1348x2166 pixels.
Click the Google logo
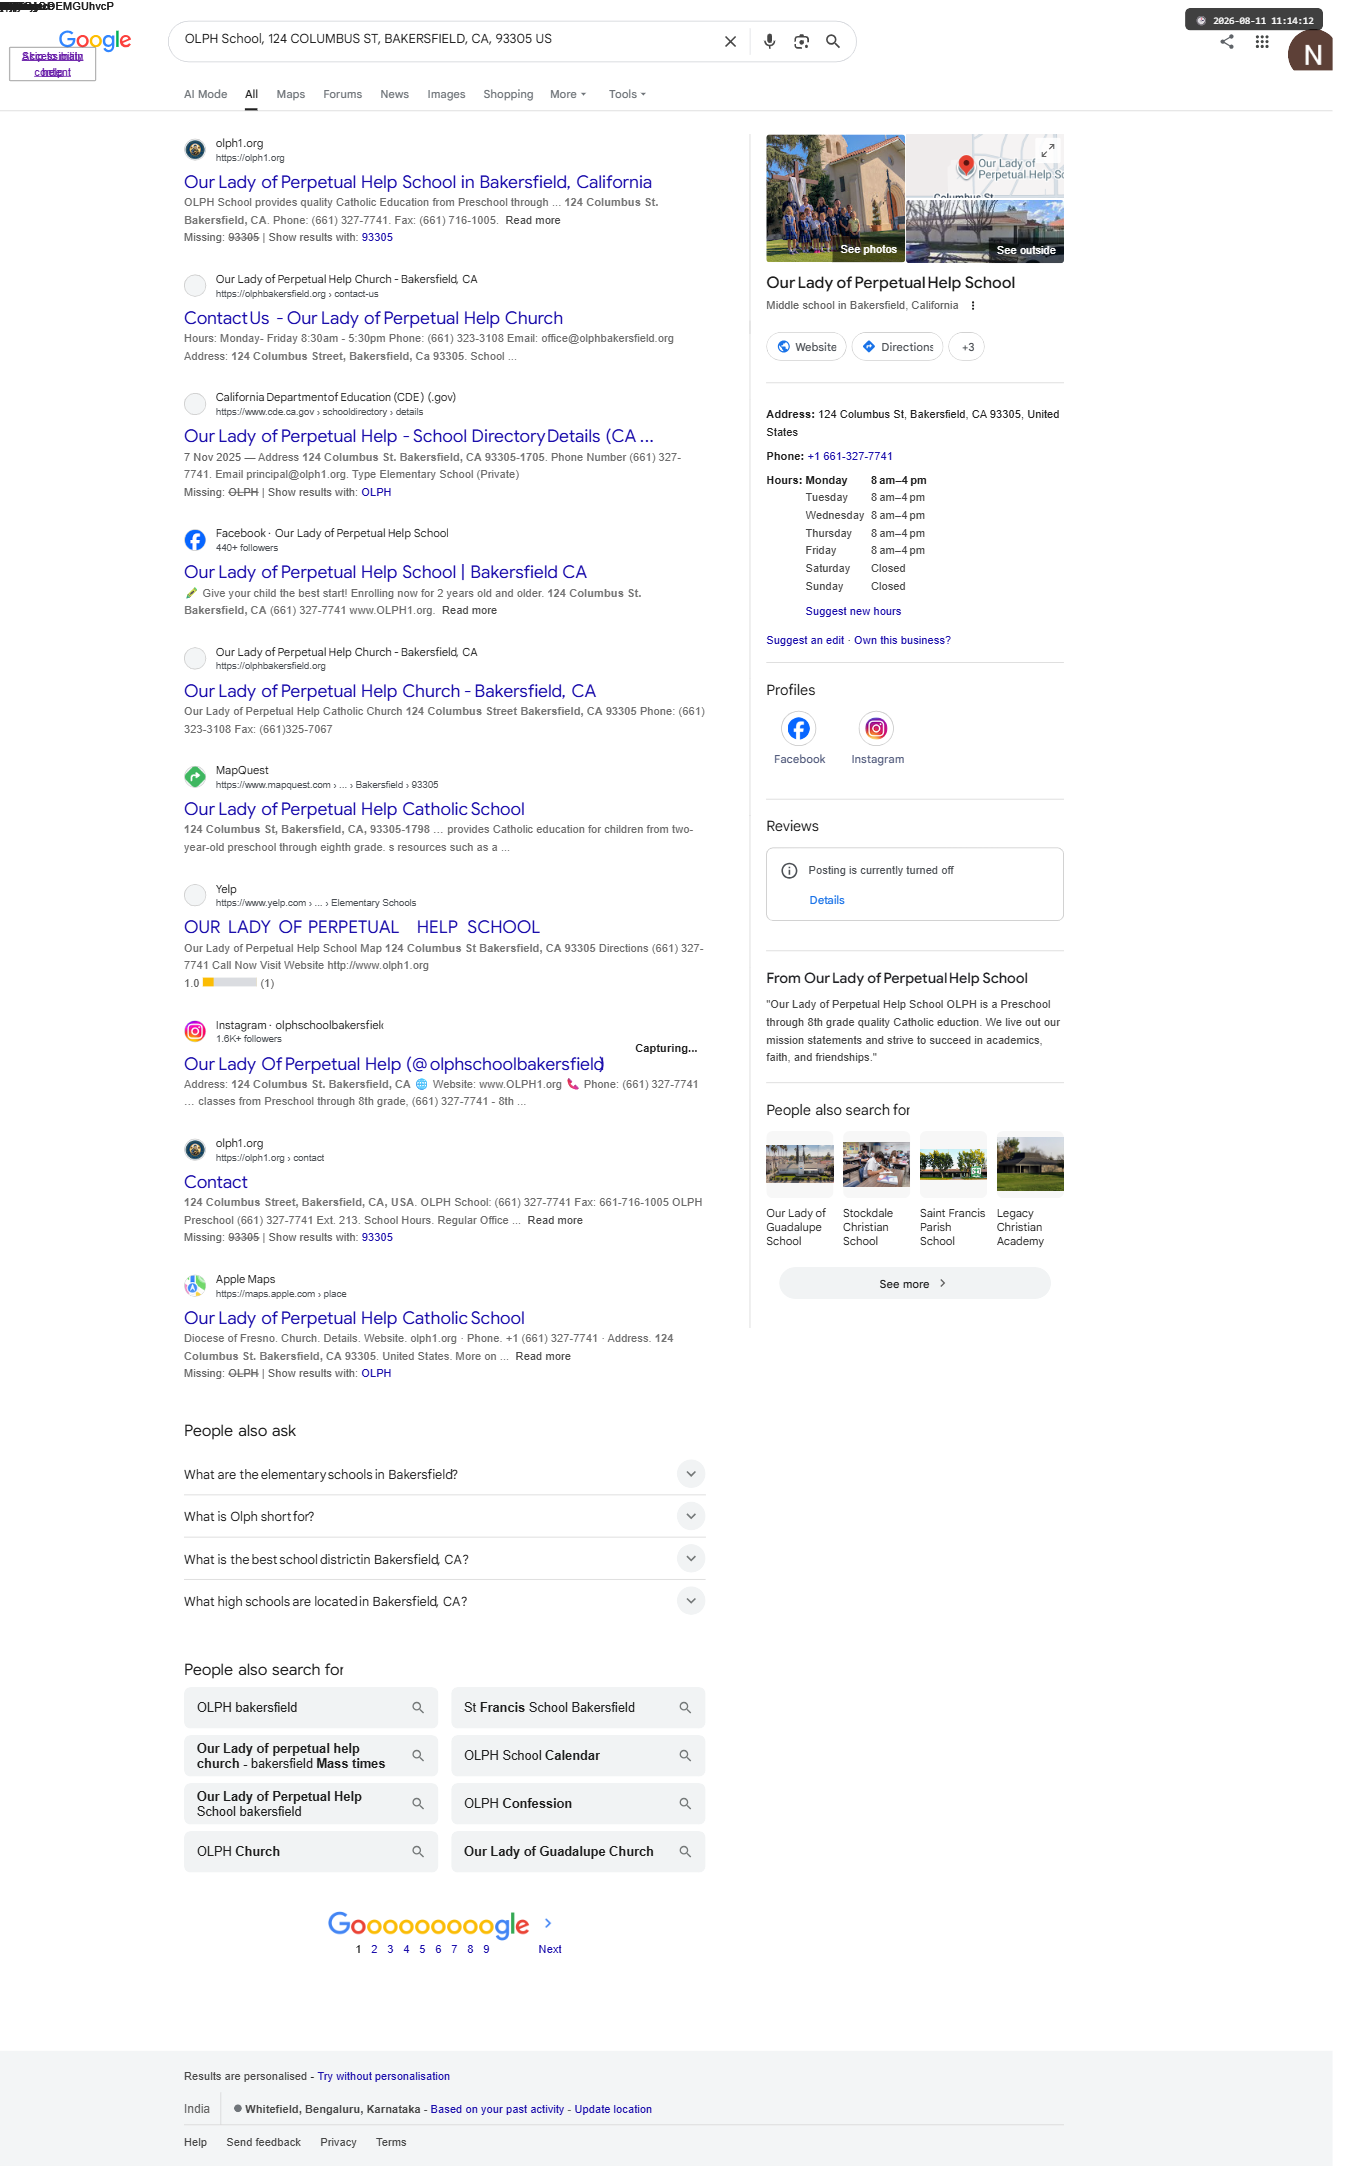(x=95, y=40)
